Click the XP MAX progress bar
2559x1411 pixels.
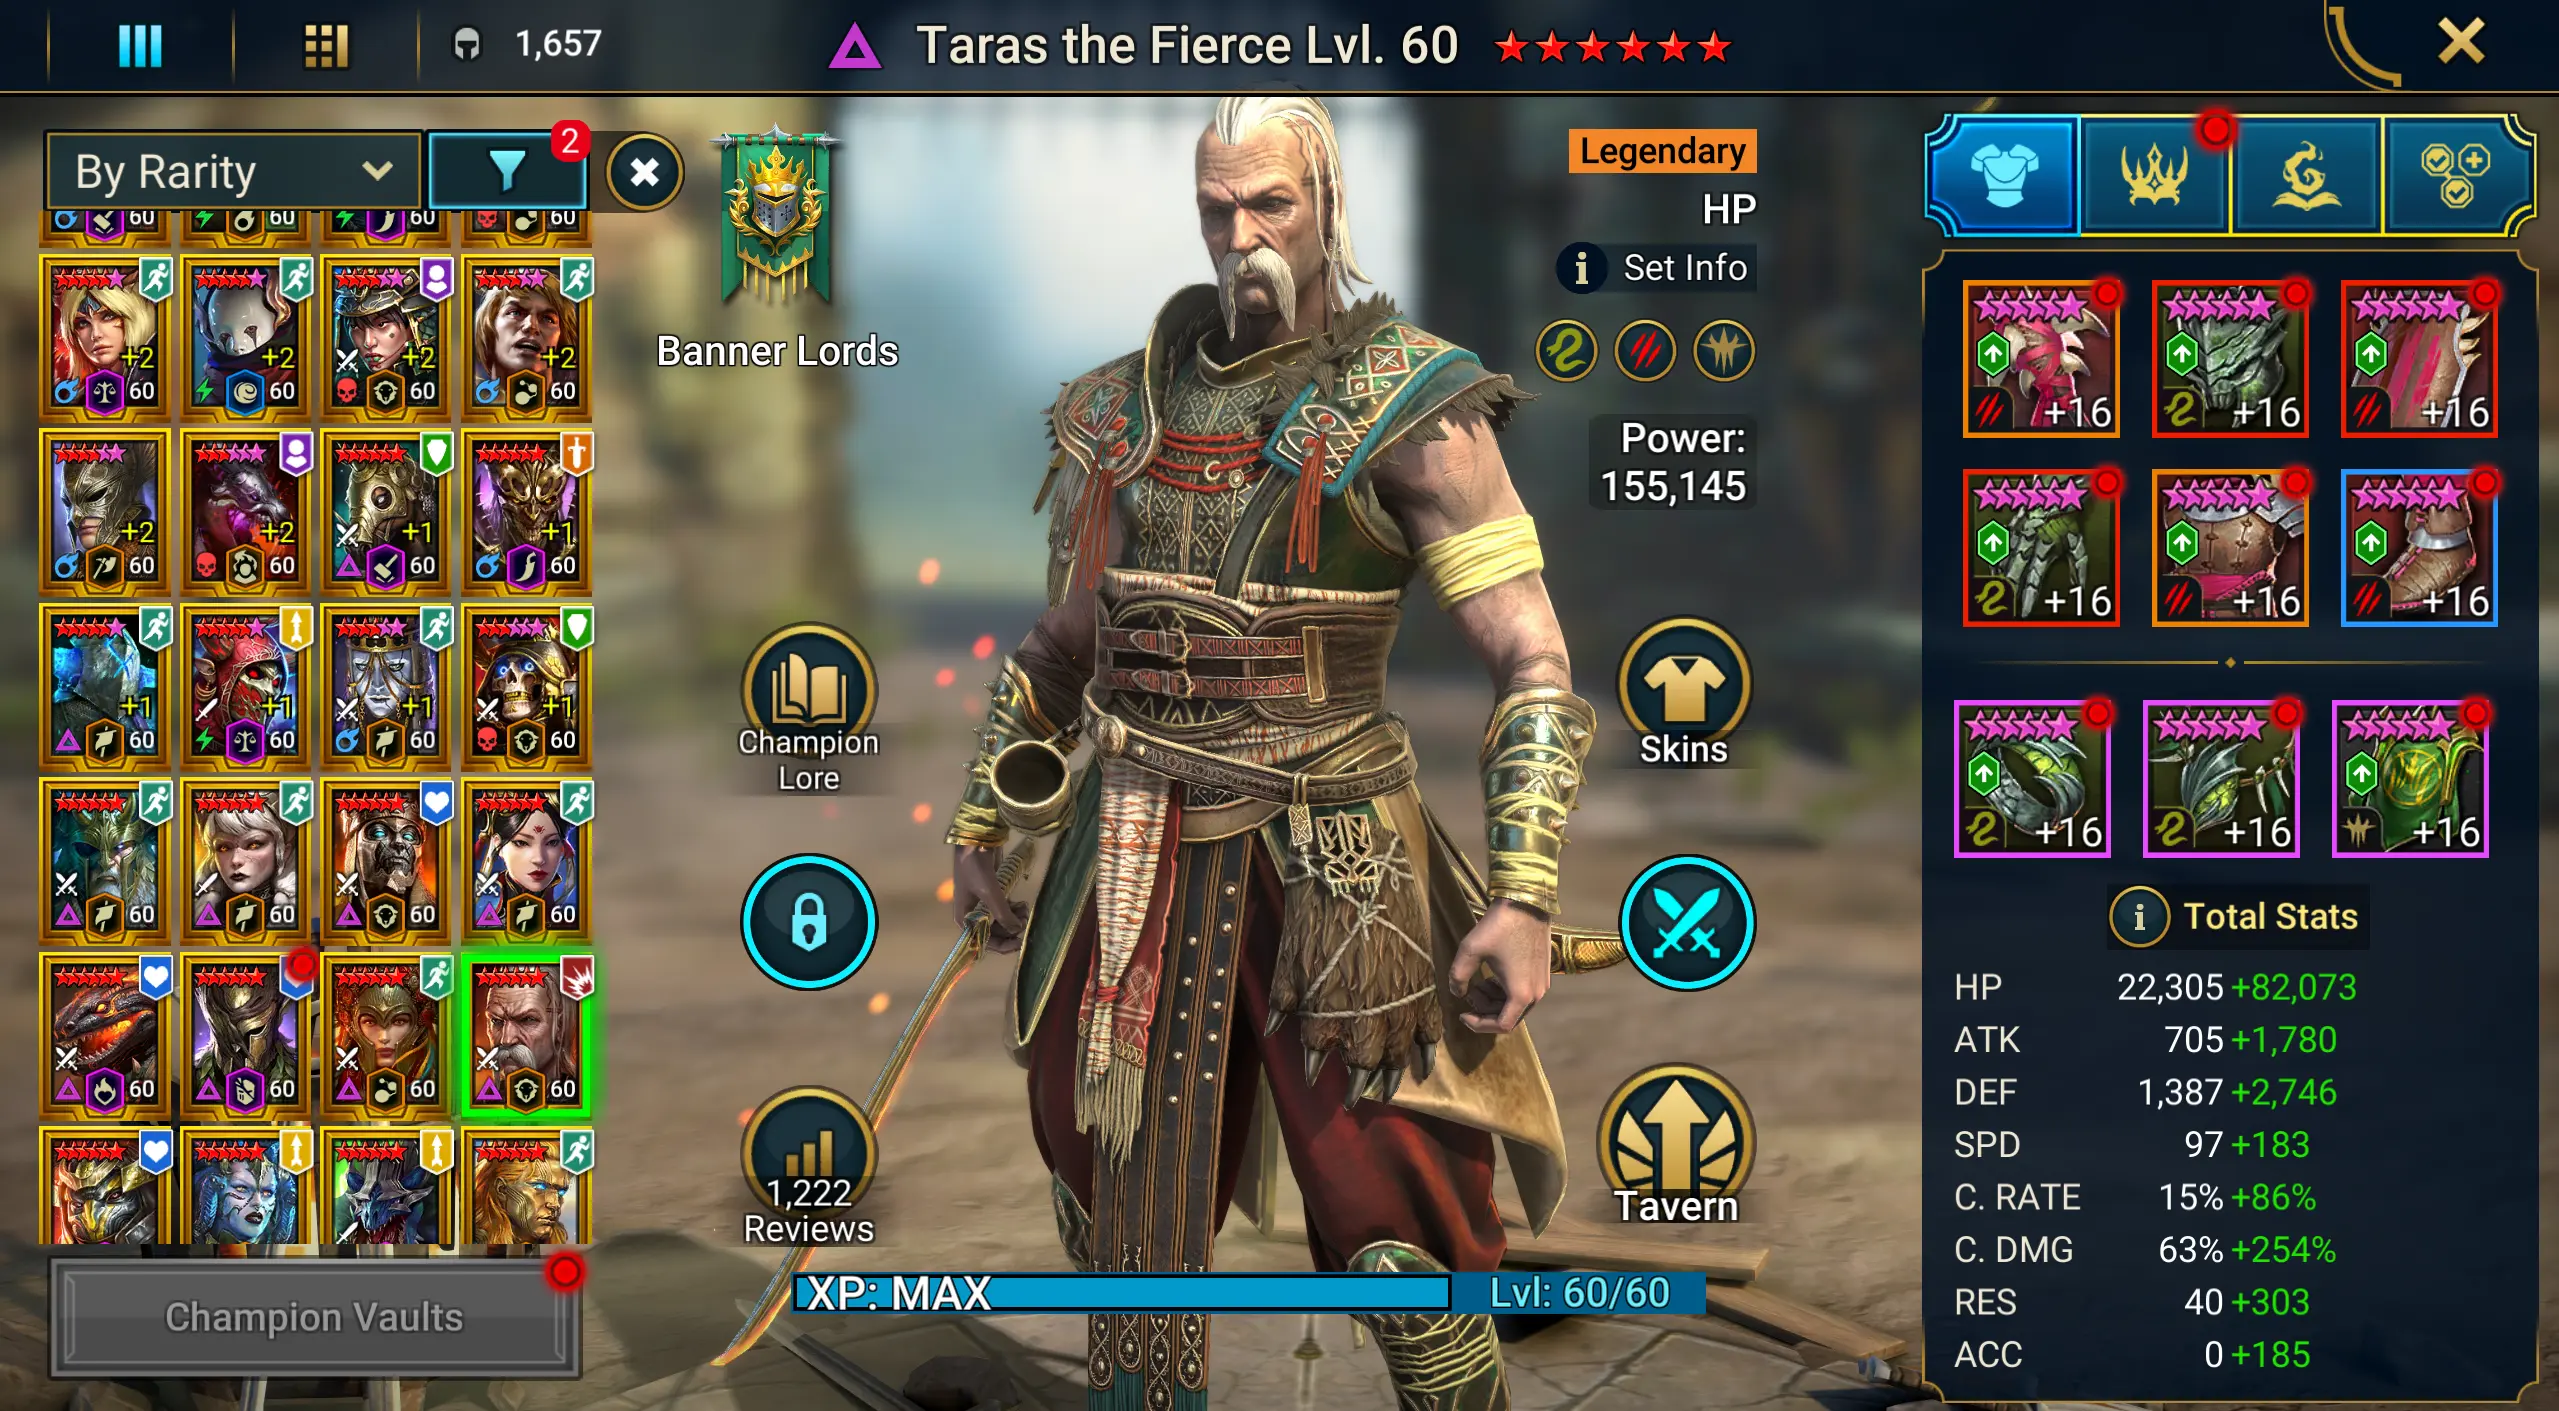tap(1121, 1292)
